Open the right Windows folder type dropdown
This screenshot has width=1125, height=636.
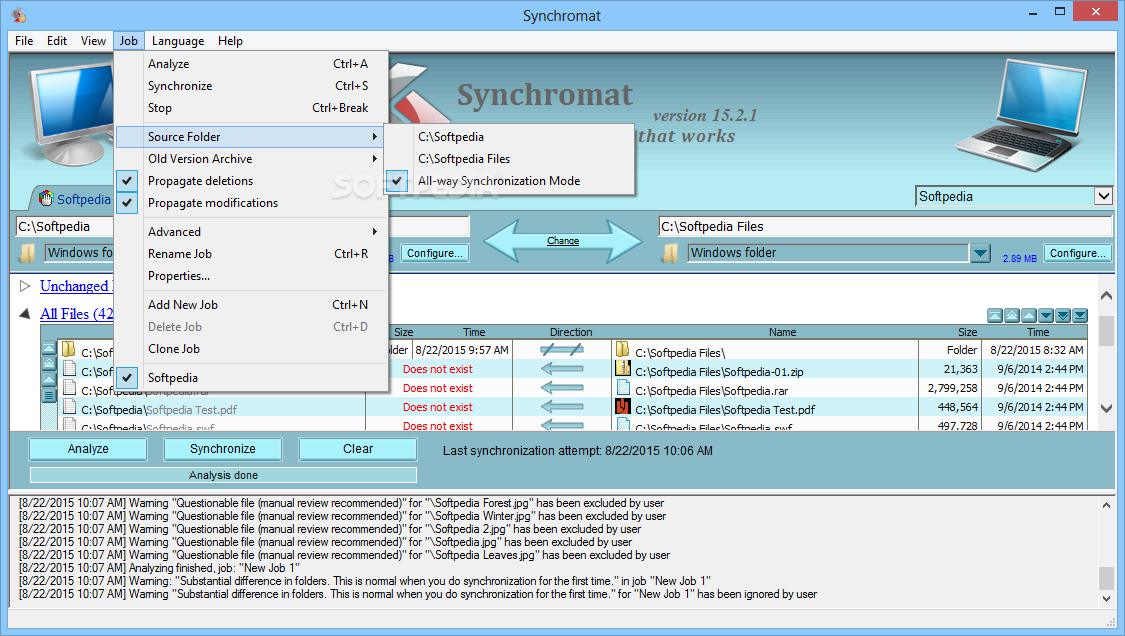(x=980, y=253)
